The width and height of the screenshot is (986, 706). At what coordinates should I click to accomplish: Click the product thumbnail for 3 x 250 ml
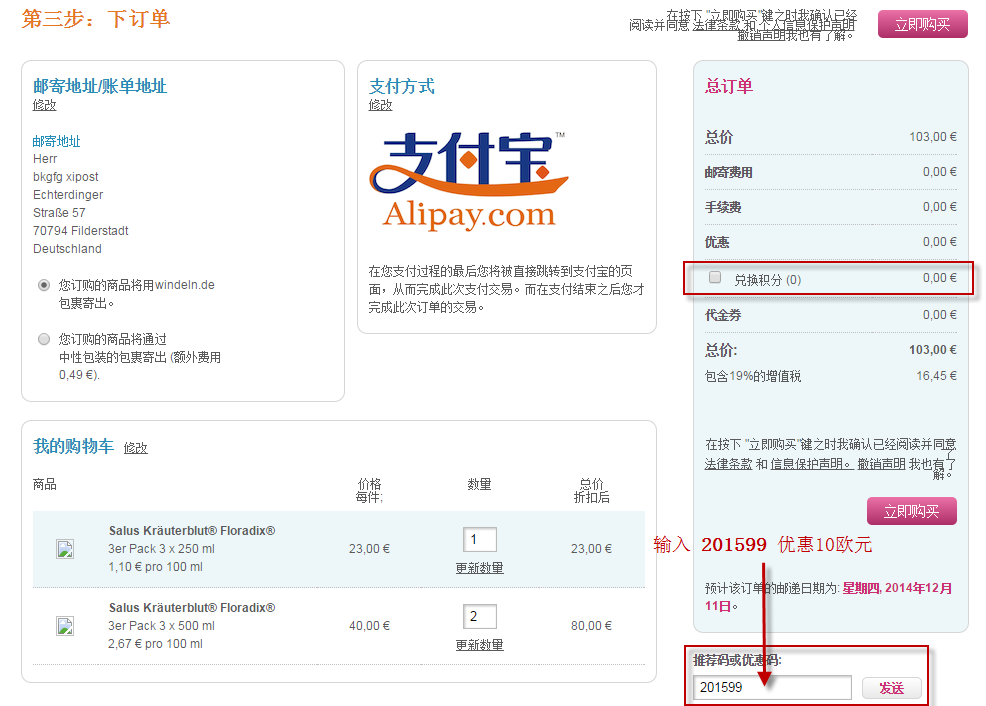(65, 549)
